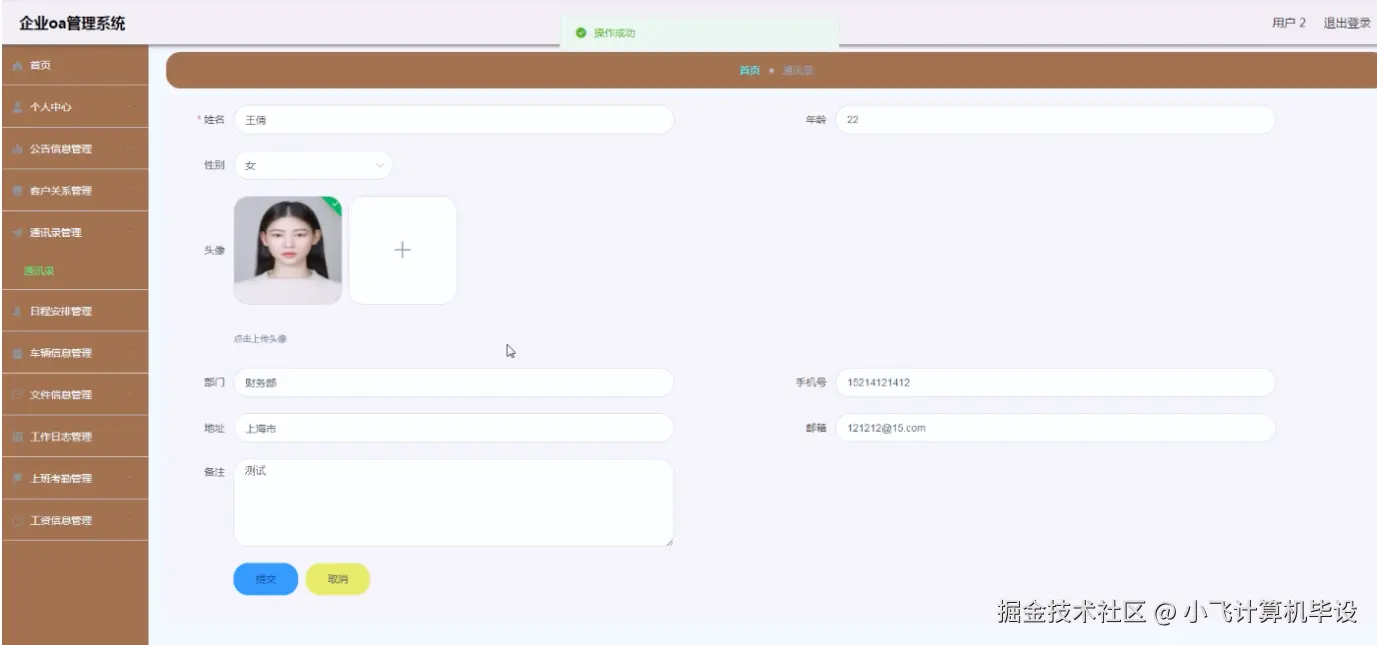Viewport: 1377px width, 645px height.
Task: Click the 邮箱 field showing 121212@15.com
Action: tap(1055, 428)
